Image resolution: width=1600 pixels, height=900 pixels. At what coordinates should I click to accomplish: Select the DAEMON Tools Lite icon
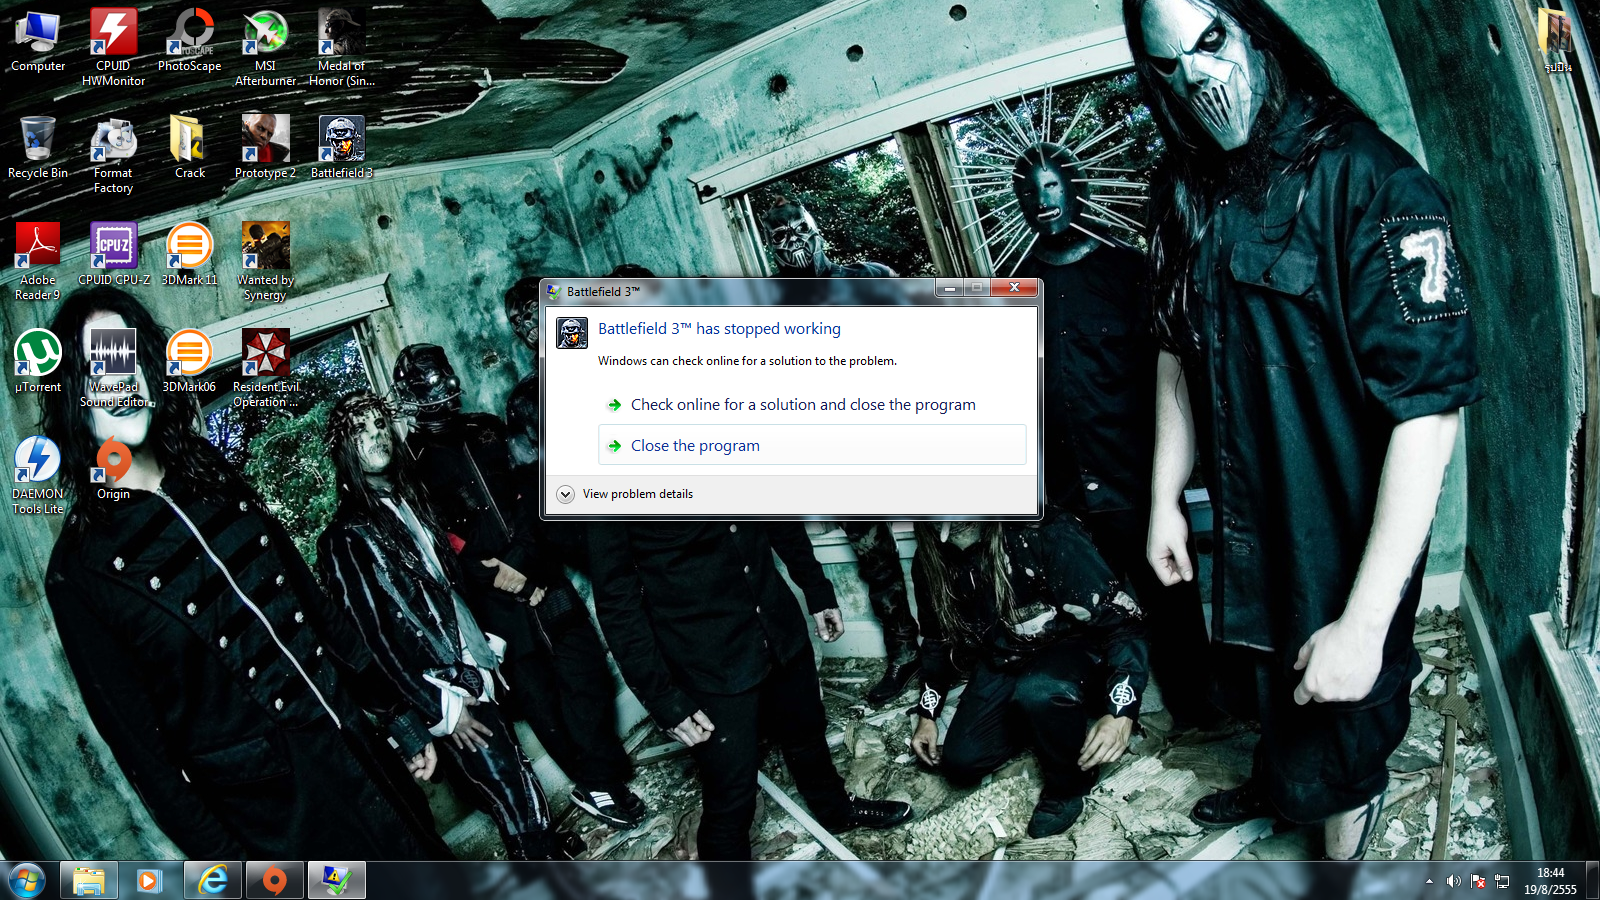tap(38, 476)
